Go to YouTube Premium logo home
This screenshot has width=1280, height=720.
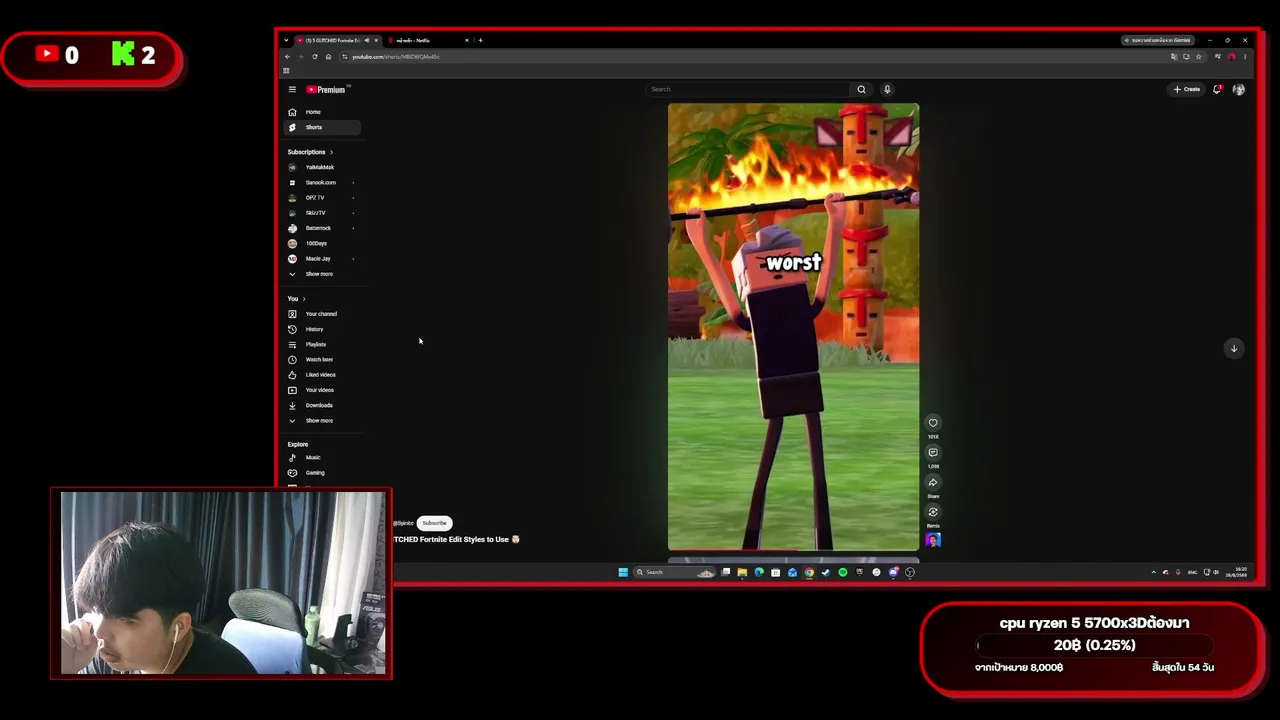tap(326, 90)
